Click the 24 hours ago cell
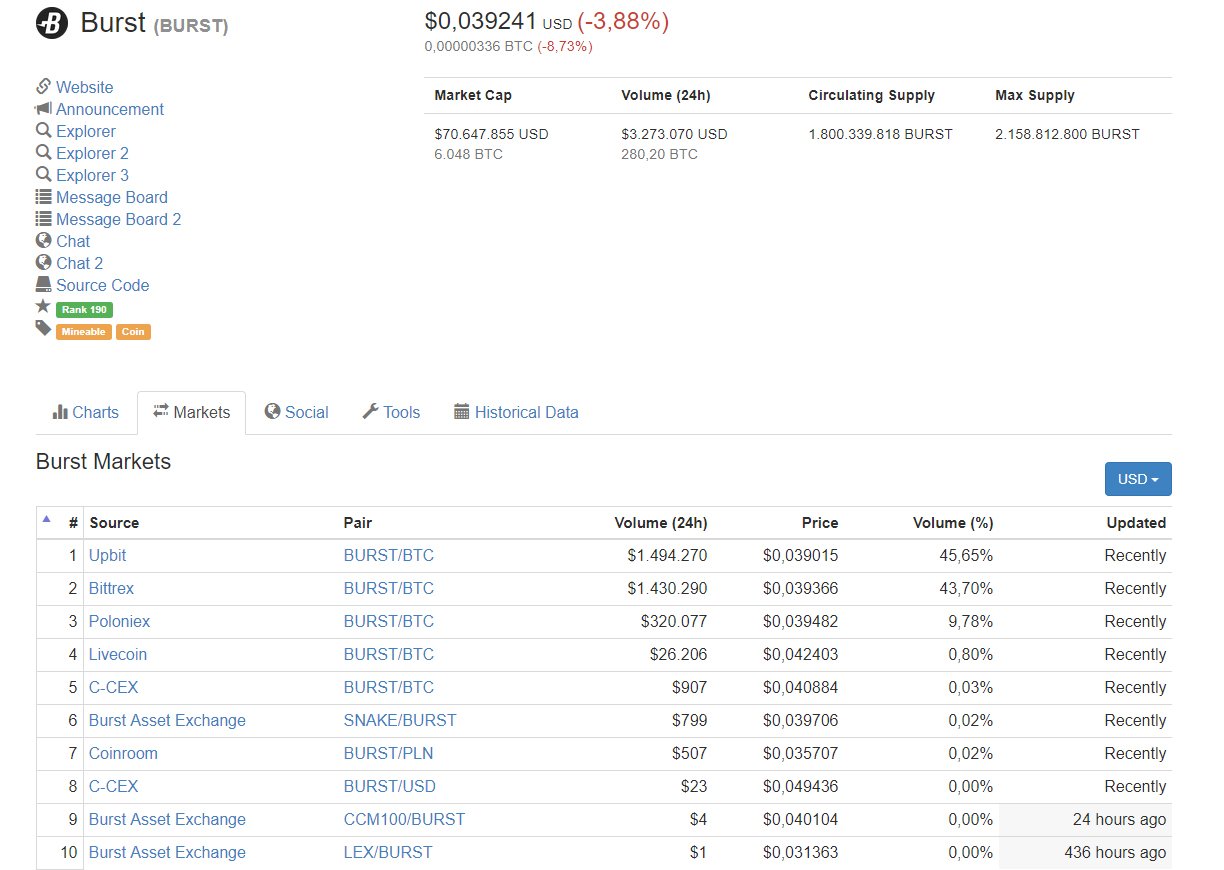1224x870 pixels. (x=1119, y=819)
